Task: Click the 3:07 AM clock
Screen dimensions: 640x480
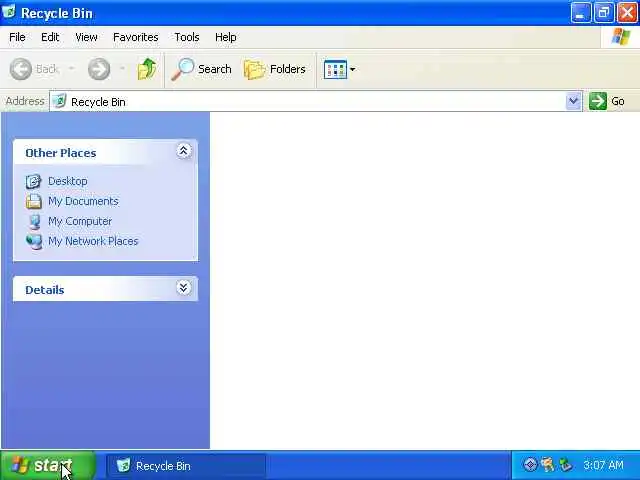Action: tap(603, 465)
